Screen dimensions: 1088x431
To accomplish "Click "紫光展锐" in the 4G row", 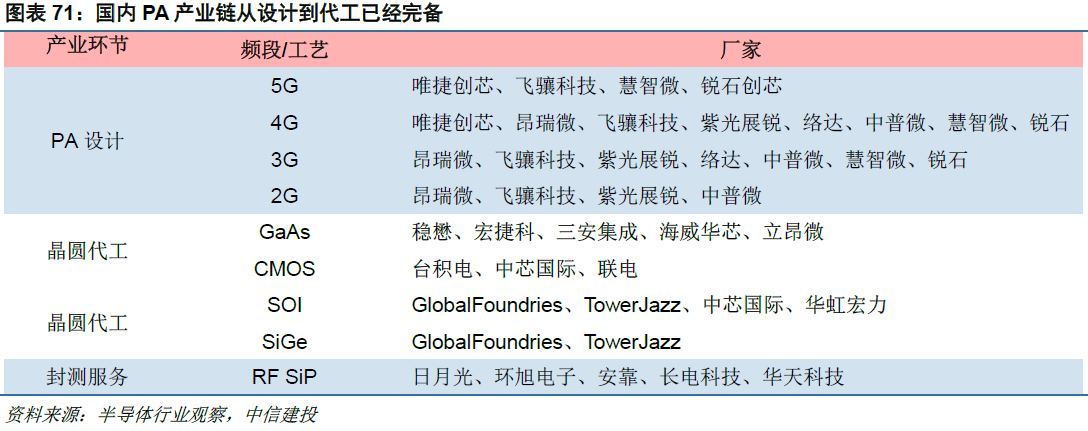I will click(742, 123).
